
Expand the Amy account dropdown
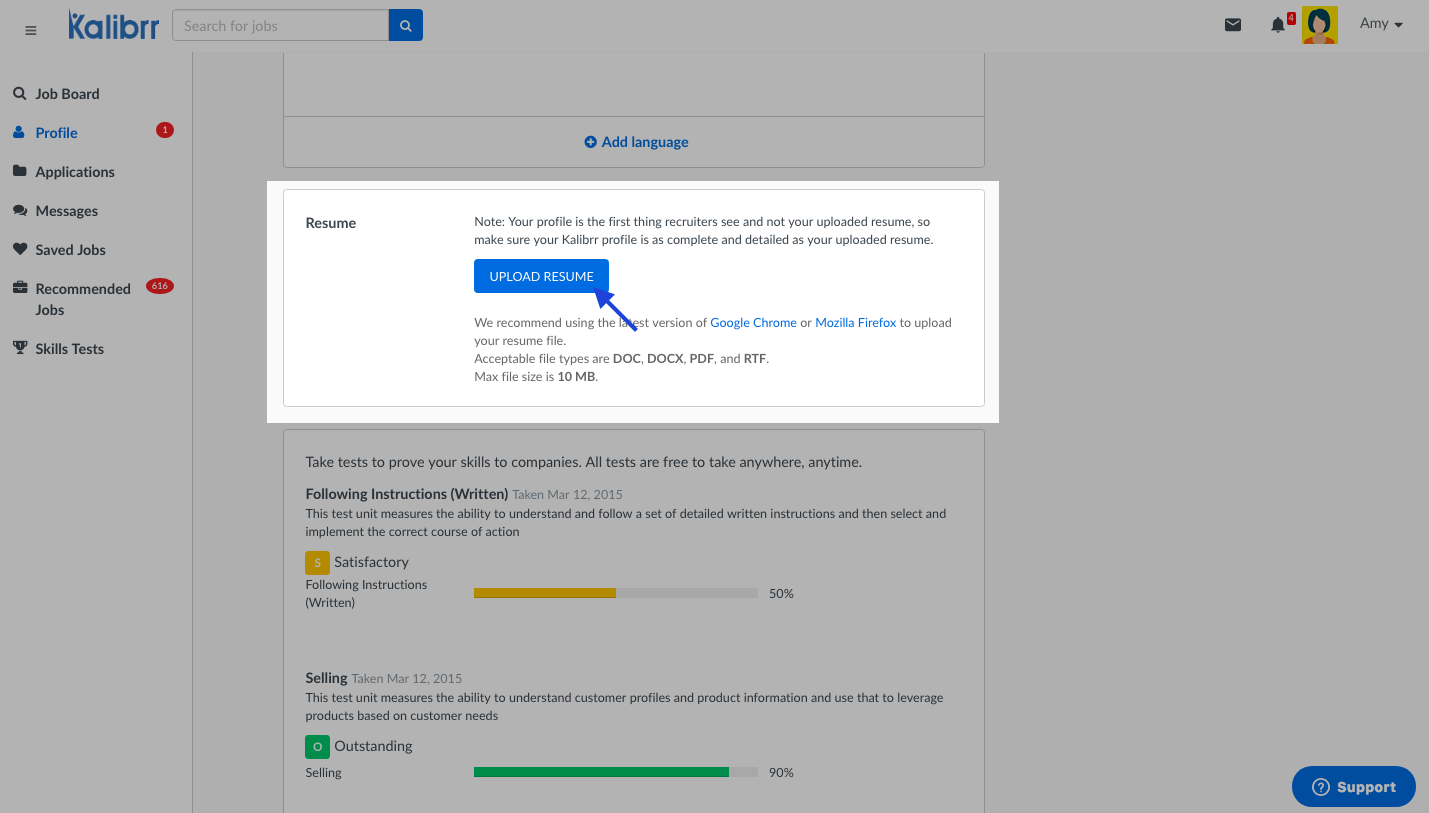point(1381,24)
